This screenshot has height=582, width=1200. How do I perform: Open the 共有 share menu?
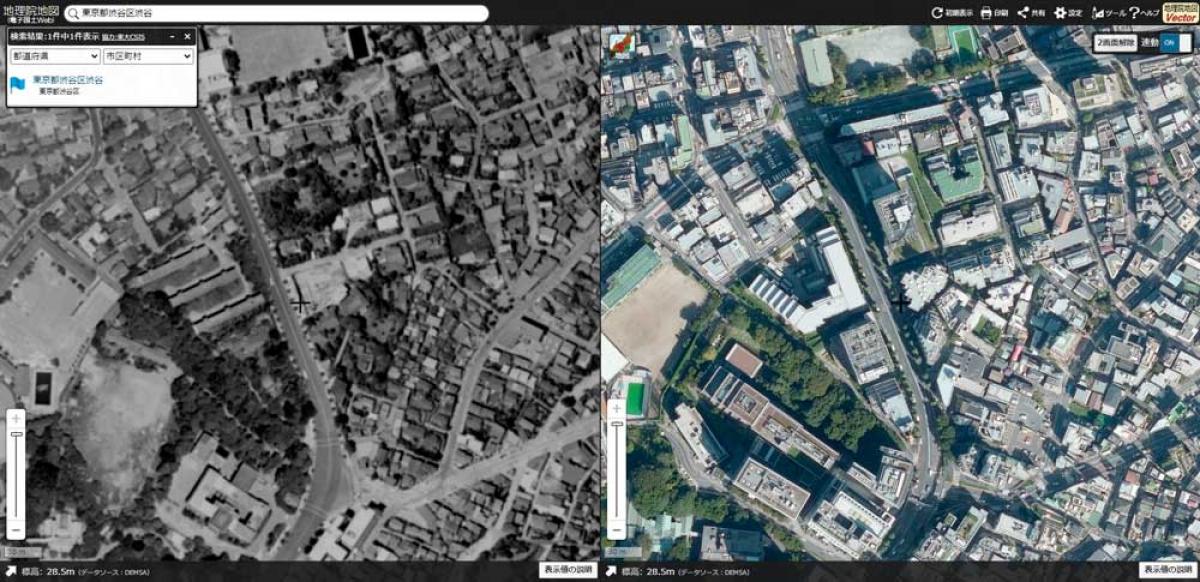[x=1031, y=13]
